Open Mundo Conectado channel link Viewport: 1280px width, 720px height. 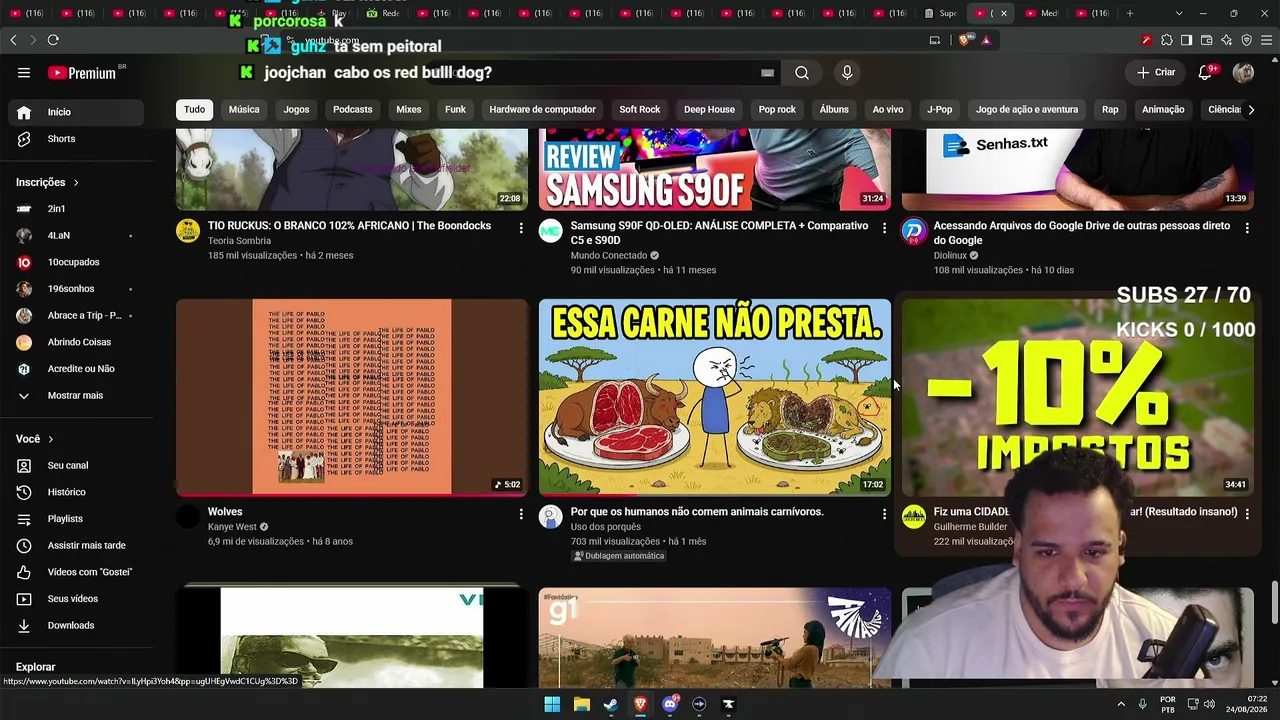point(608,255)
